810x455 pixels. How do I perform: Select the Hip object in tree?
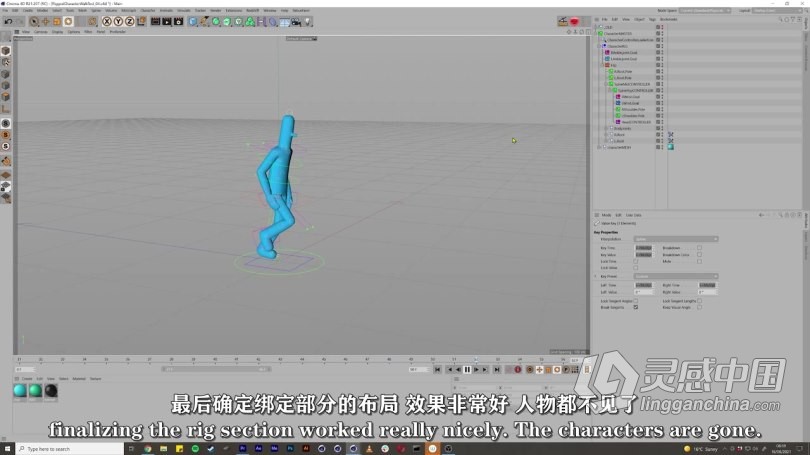coord(614,65)
